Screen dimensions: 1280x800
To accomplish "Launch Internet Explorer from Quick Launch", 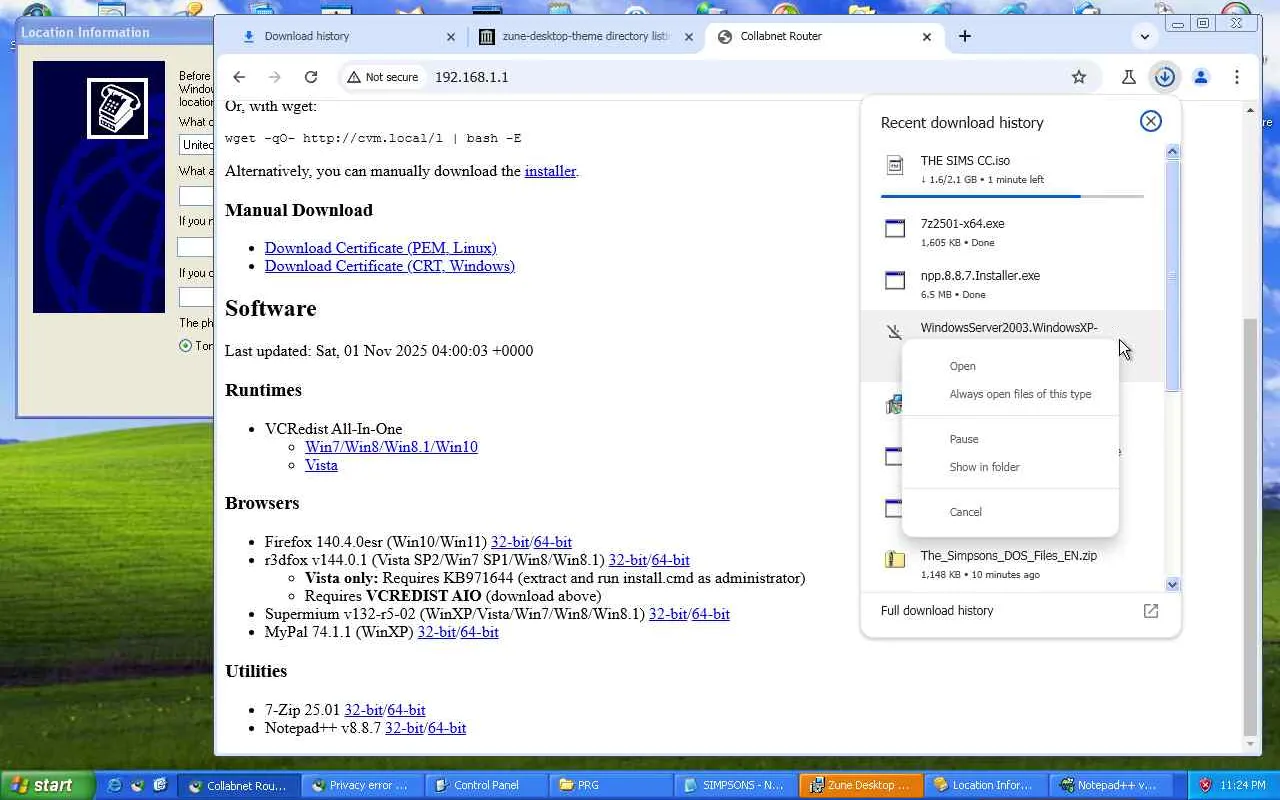I will [114, 785].
